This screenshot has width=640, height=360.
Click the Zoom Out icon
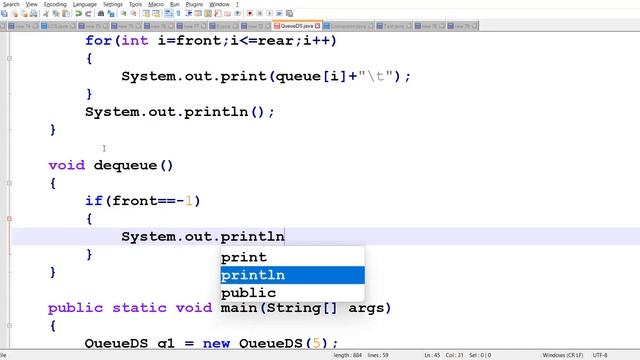(x=133, y=13)
